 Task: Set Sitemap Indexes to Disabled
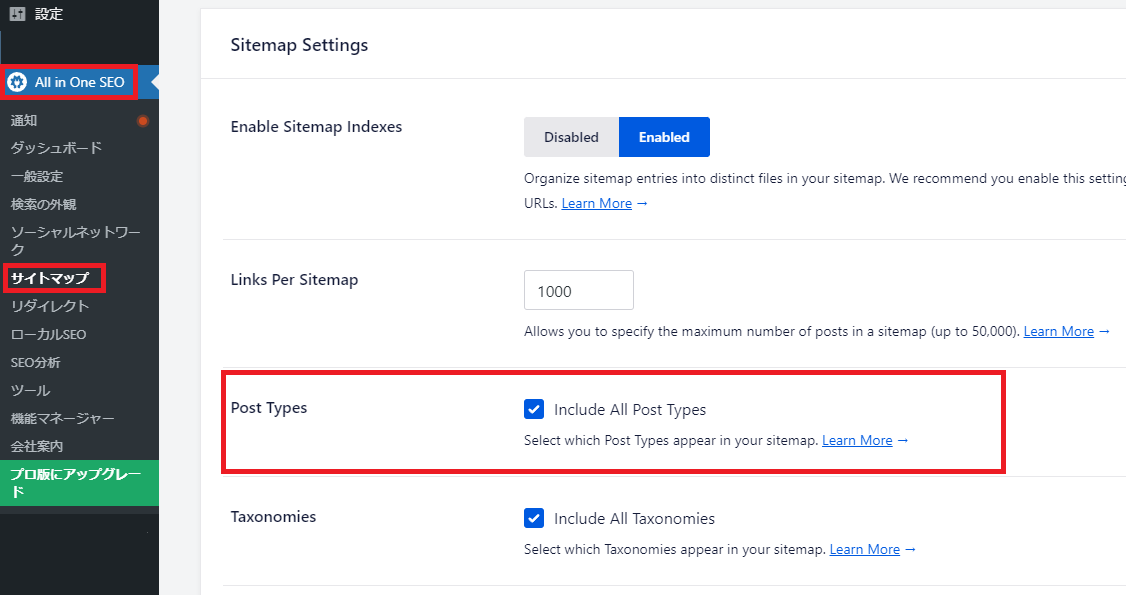point(571,137)
